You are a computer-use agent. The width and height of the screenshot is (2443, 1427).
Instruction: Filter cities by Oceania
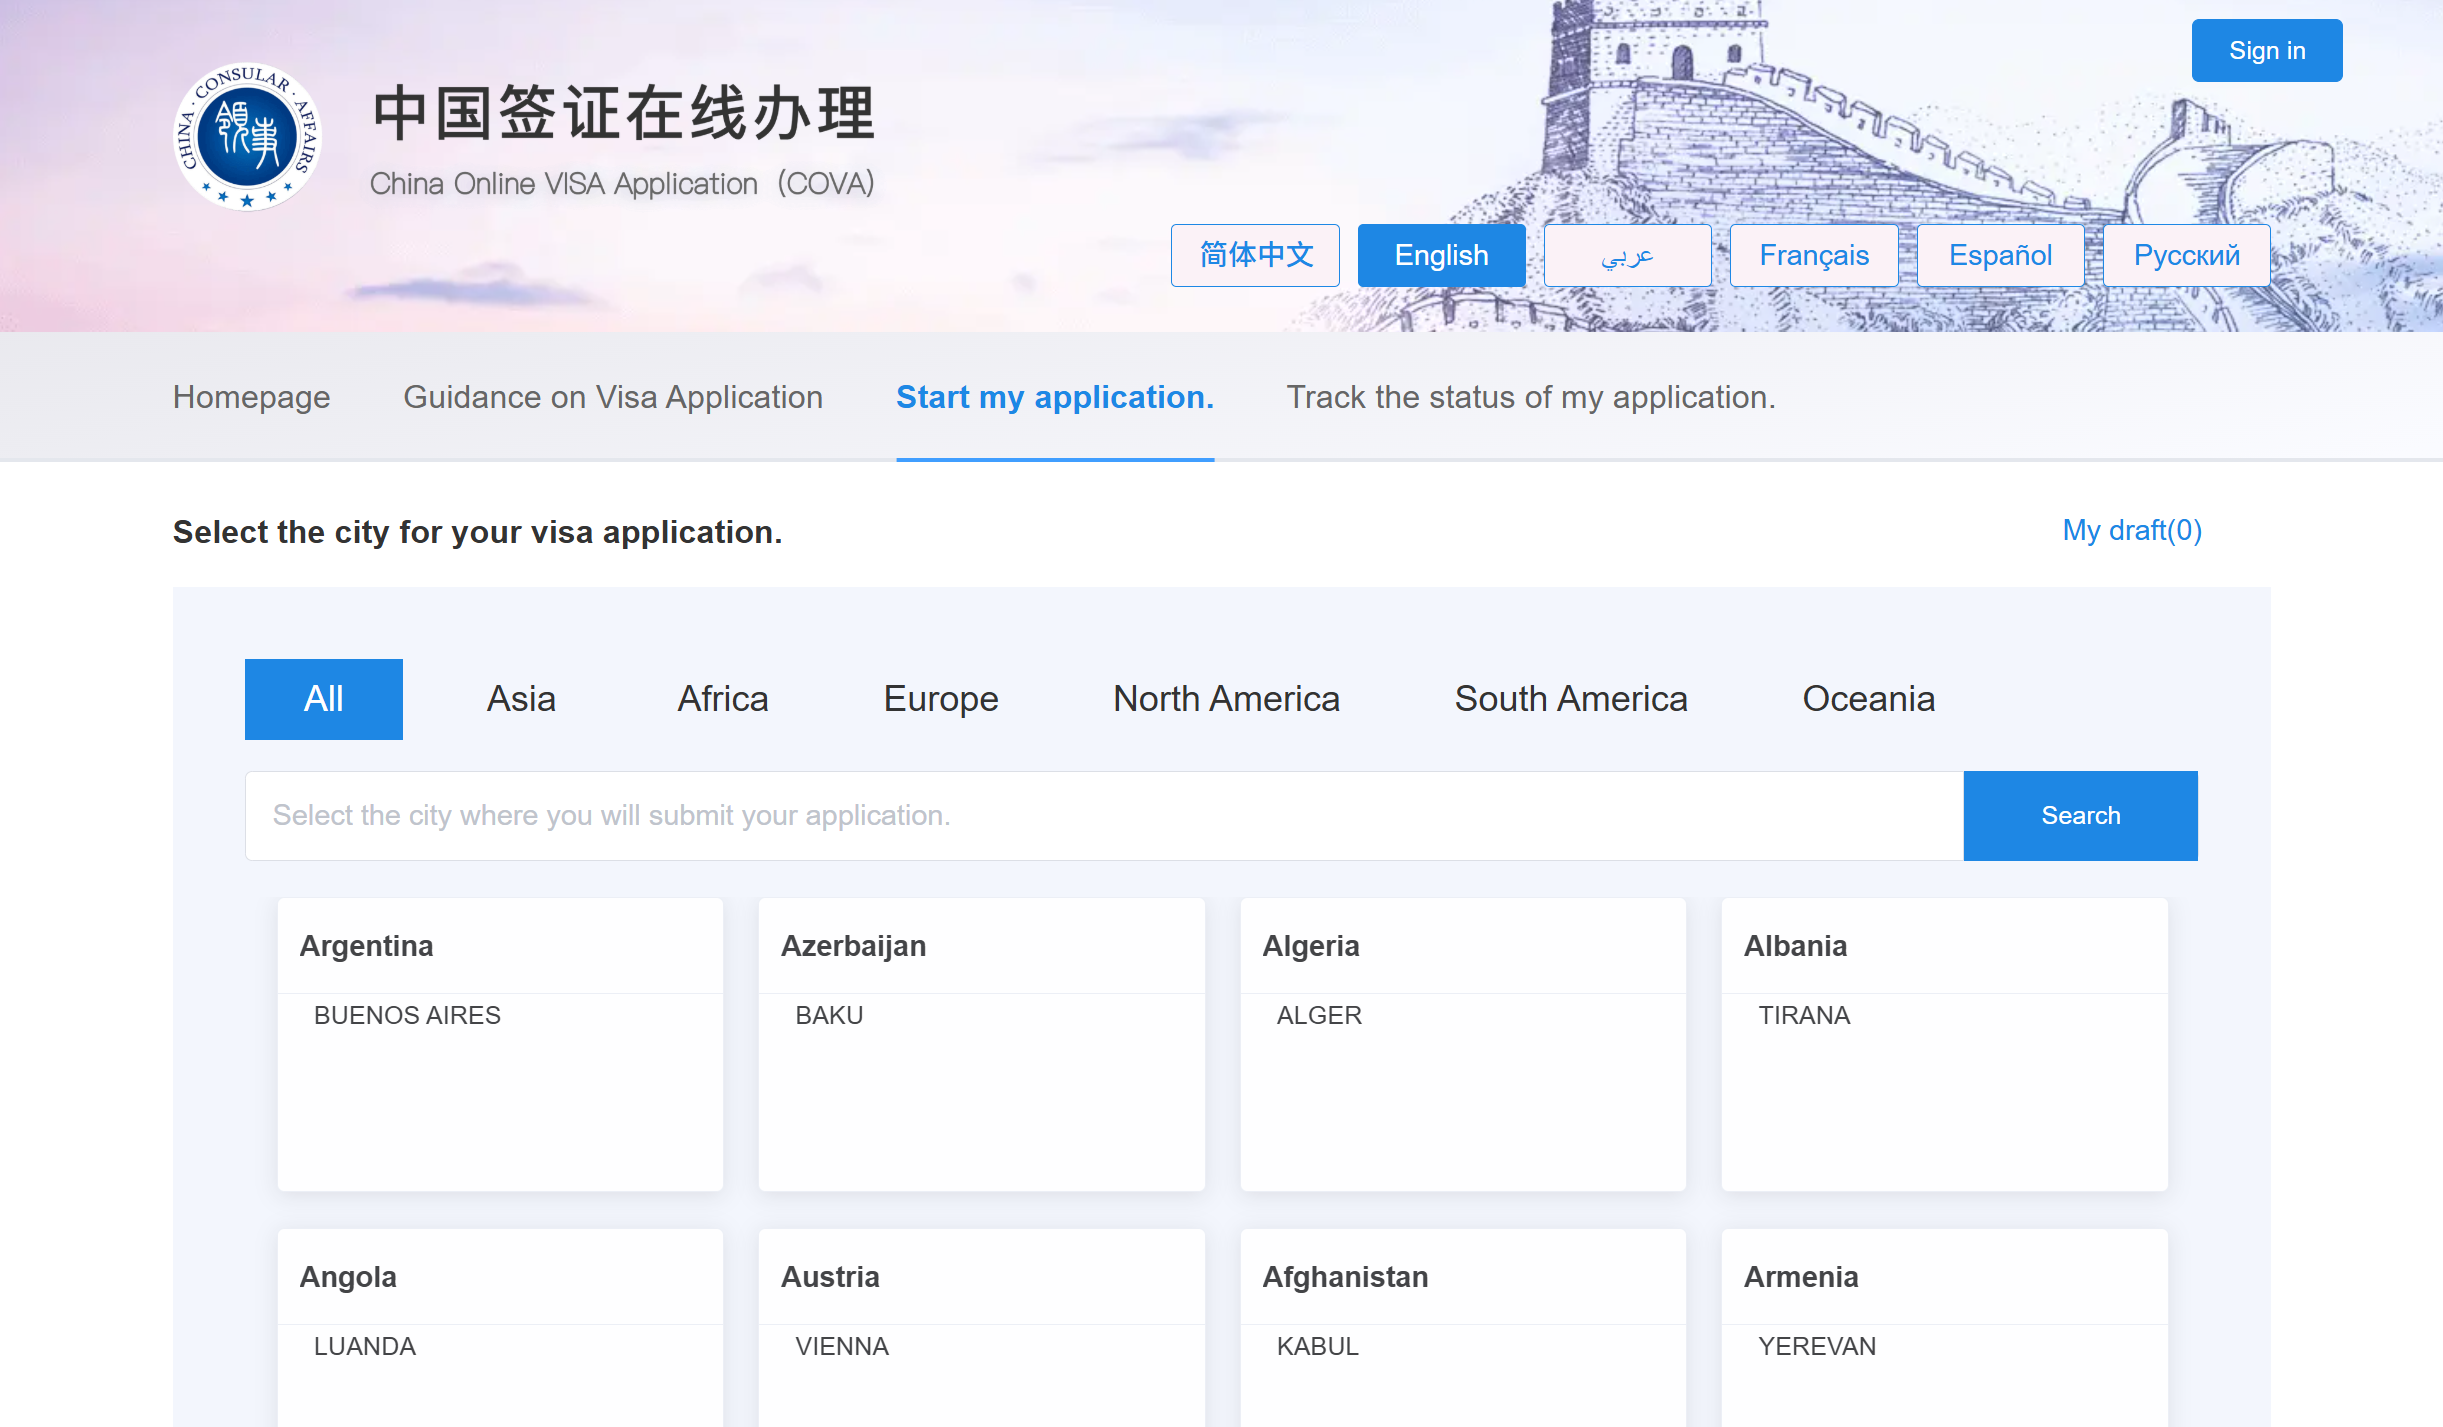click(1868, 699)
